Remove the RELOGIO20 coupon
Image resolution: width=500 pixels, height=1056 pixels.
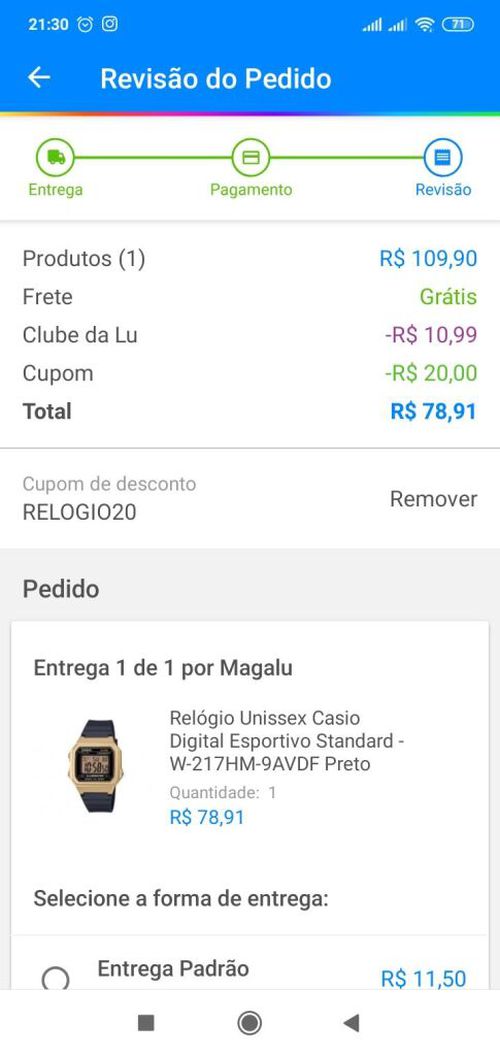click(433, 499)
